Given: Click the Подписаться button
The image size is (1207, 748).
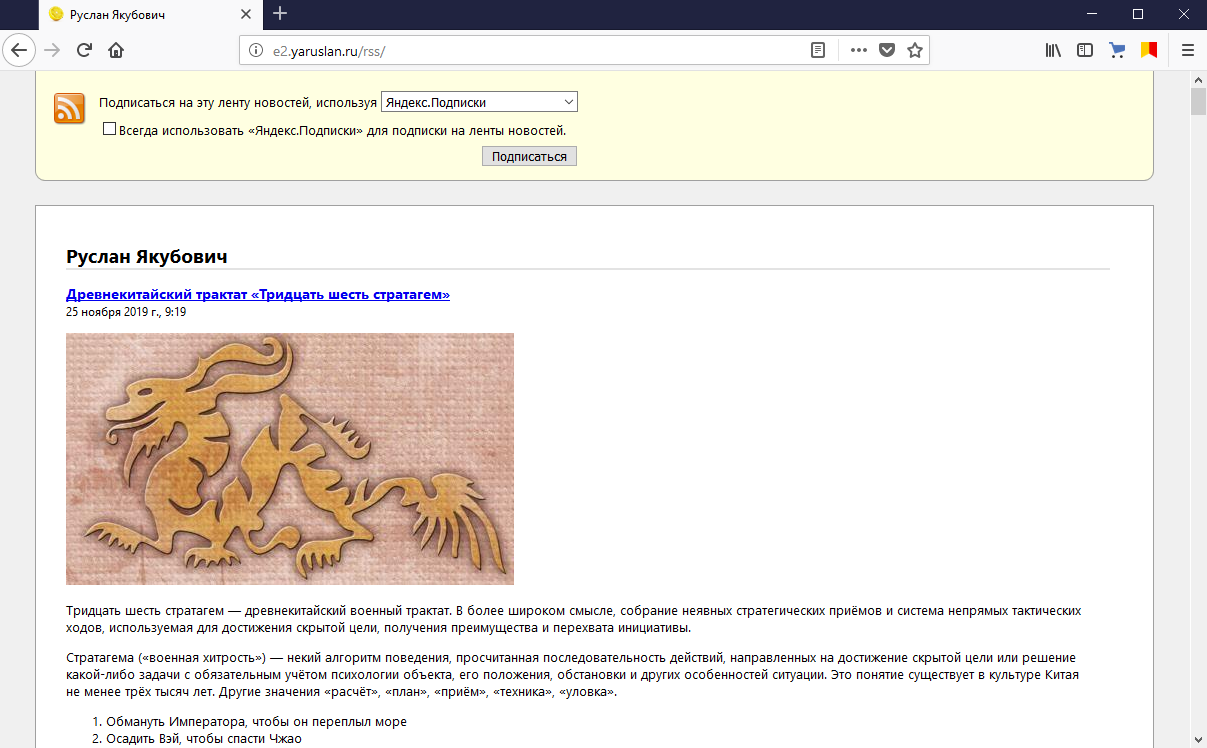Looking at the screenshot, I should pyautogui.click(x=529, y=156).
